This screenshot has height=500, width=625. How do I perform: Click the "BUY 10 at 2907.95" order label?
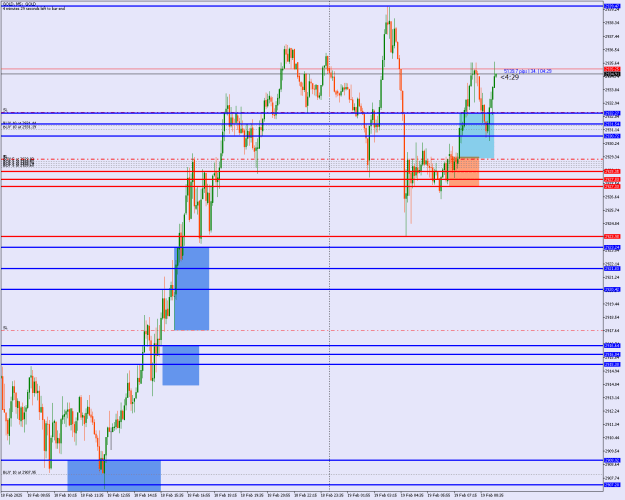point(19,472)
